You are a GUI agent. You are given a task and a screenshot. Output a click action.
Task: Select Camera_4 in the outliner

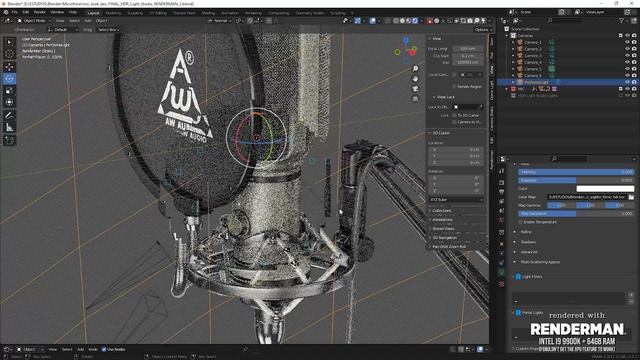click(x=533, y=62)
